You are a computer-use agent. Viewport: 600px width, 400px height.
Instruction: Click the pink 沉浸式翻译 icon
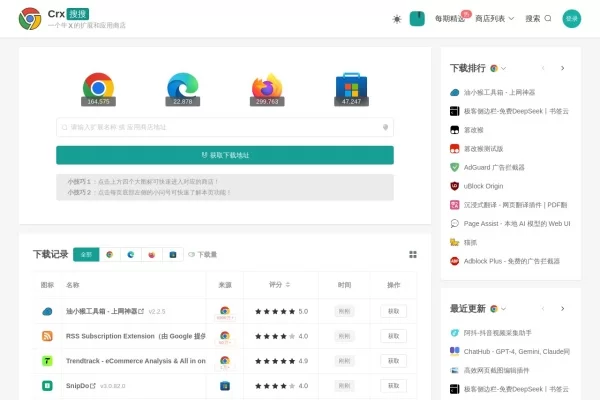[454, 205]
